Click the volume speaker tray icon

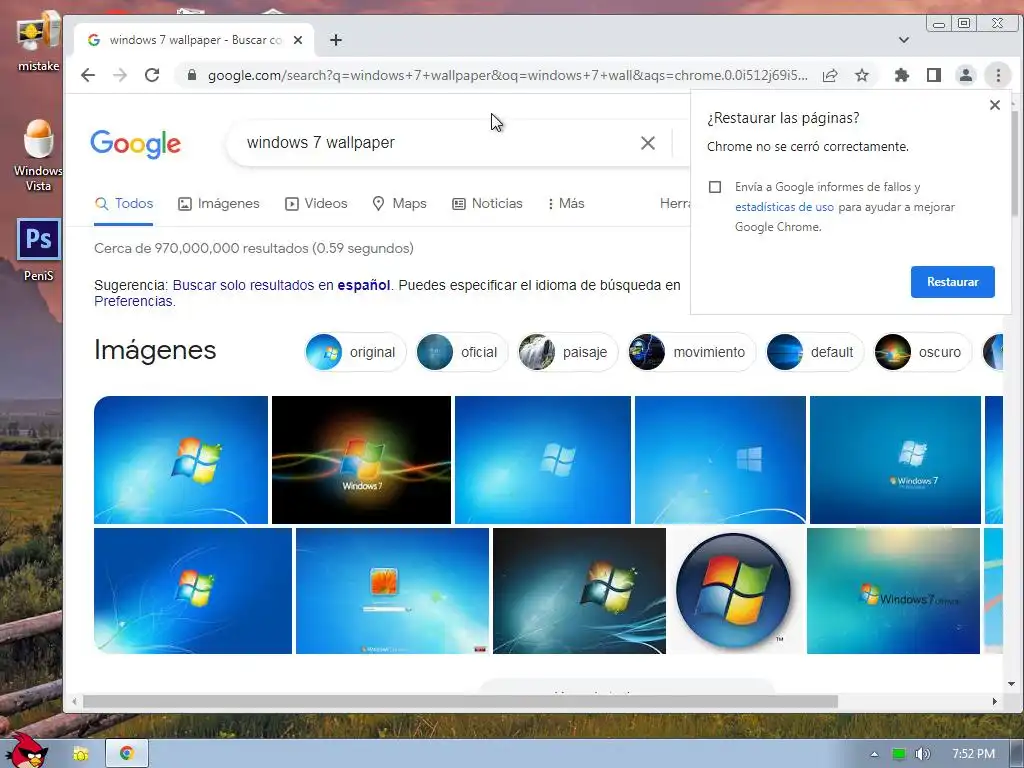pos(922,754)
